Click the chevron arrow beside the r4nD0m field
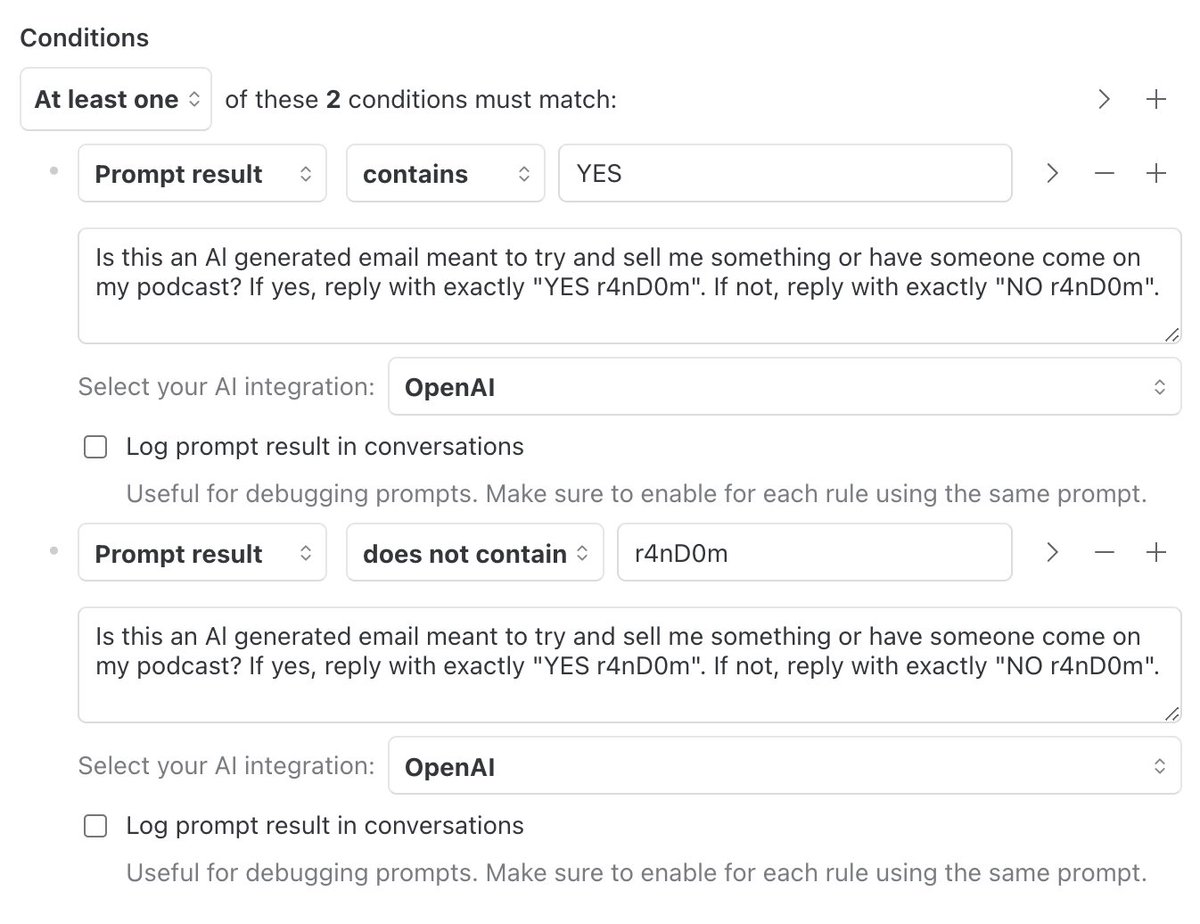Viewport: 1200px width, 924px height. [x=1051, y=553]
